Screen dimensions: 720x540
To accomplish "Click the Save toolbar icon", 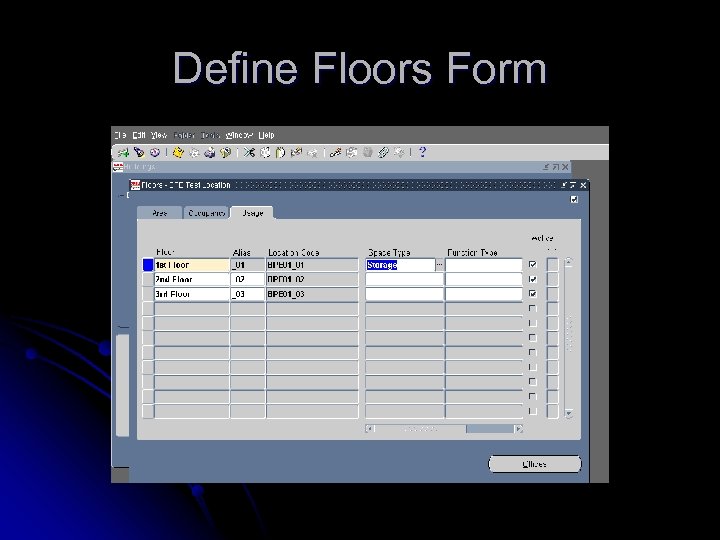I will click(x=178, y=152).
